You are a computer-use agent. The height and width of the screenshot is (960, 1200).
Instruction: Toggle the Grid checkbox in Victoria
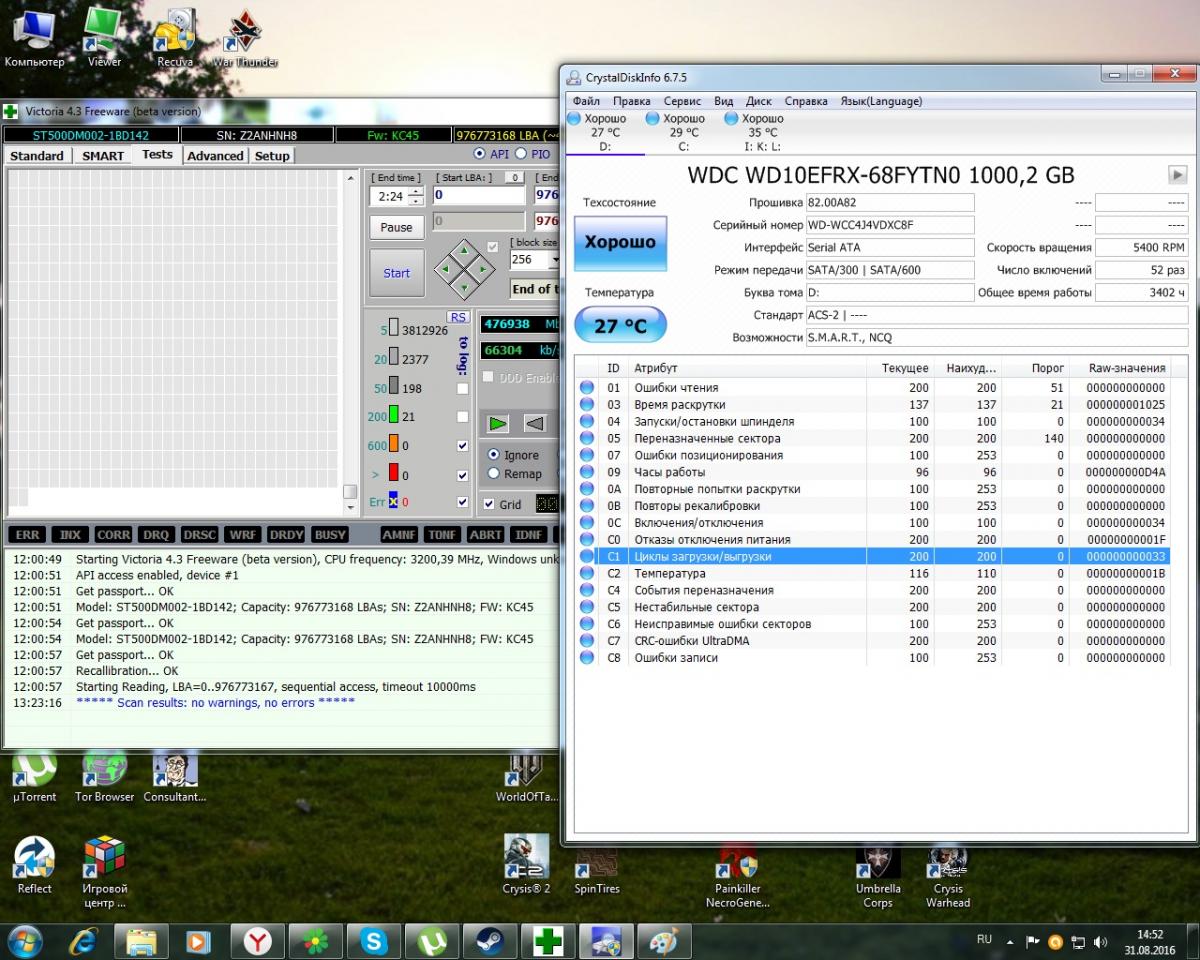489,504
